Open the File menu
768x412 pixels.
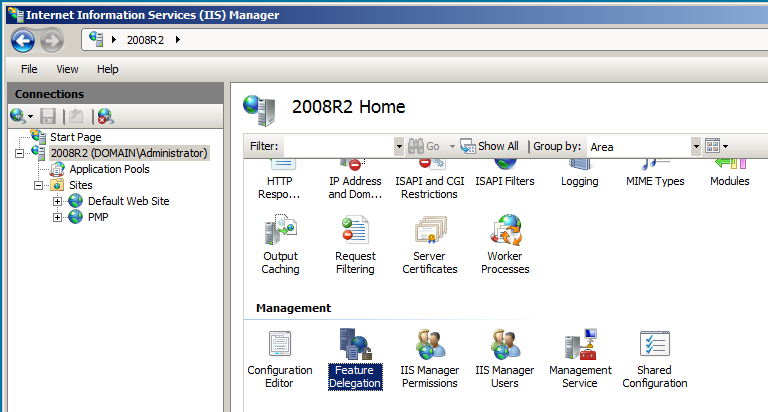click(29, 69)
